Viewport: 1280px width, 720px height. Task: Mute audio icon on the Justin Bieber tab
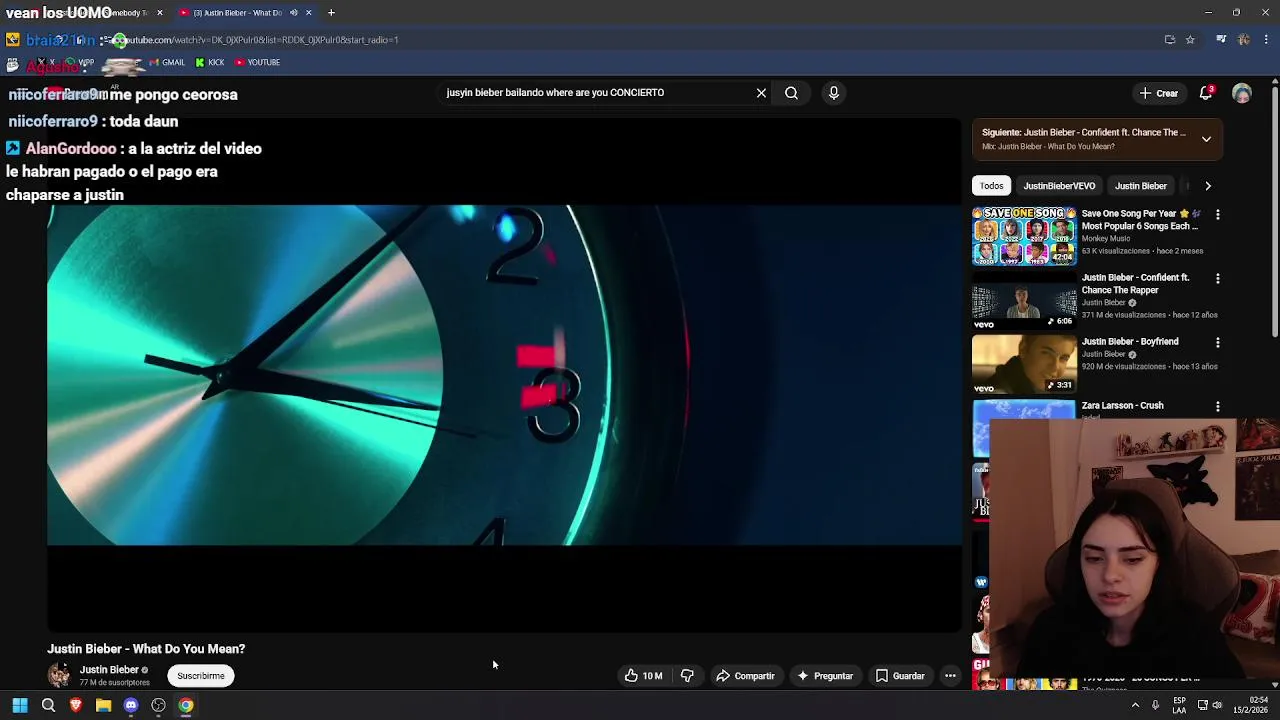(x=293, y=13)
